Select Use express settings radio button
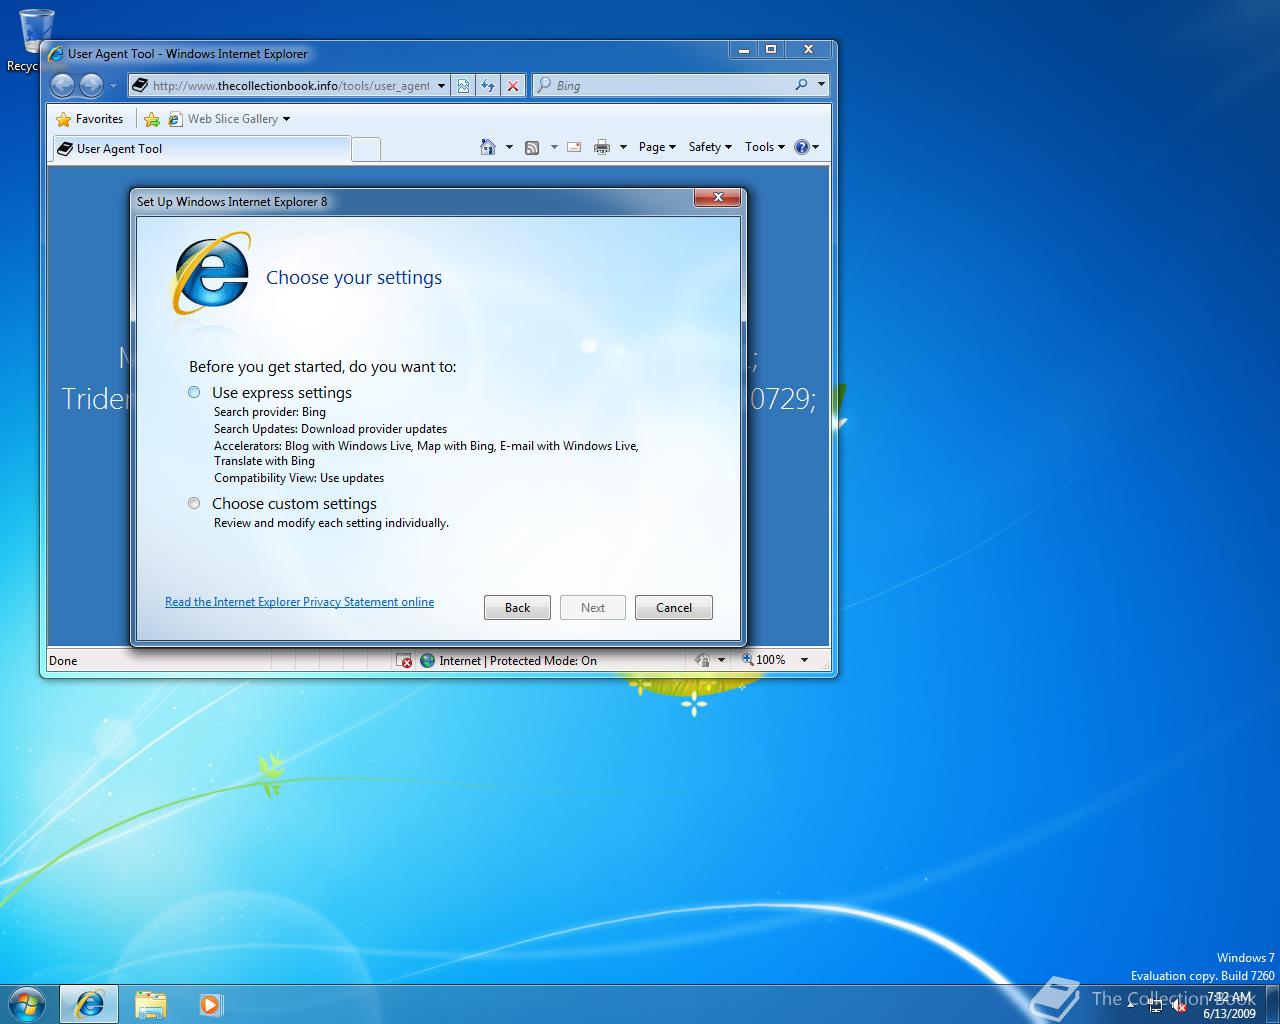1280x1024 pixels. [194, 392]
